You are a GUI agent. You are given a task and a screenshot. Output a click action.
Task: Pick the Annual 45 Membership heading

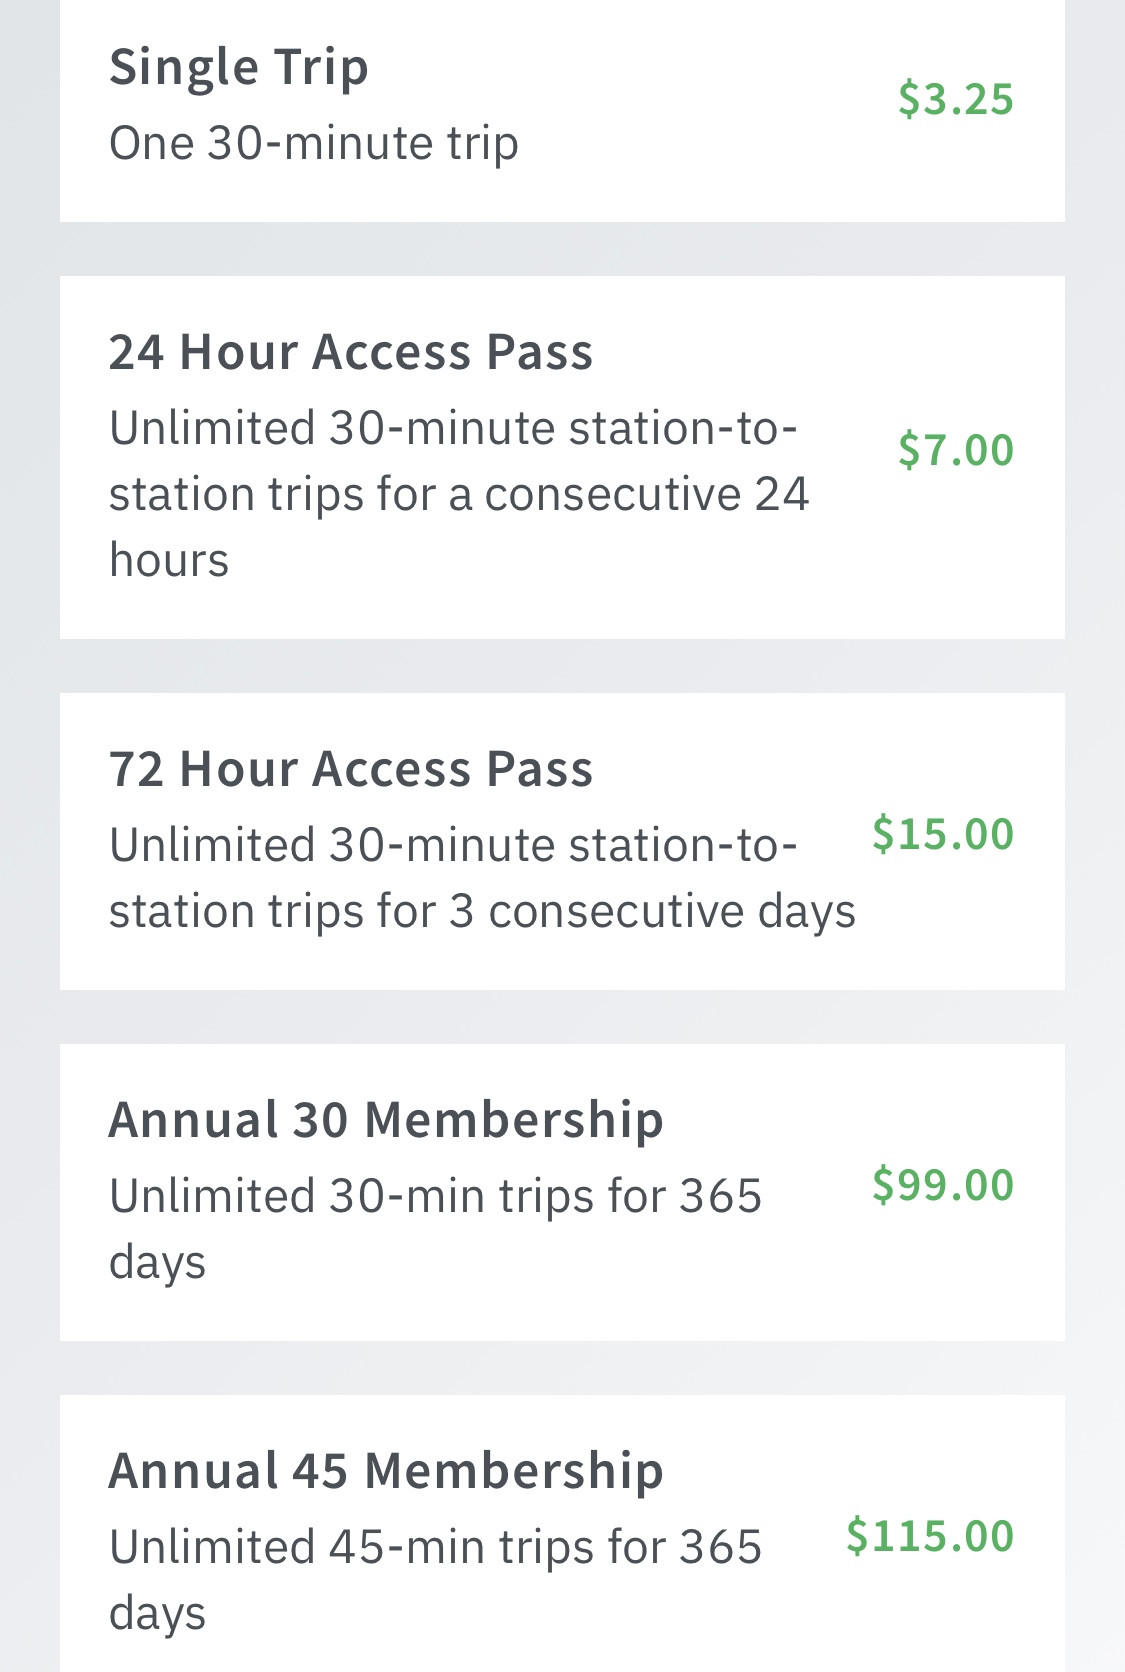point(386,1470)
